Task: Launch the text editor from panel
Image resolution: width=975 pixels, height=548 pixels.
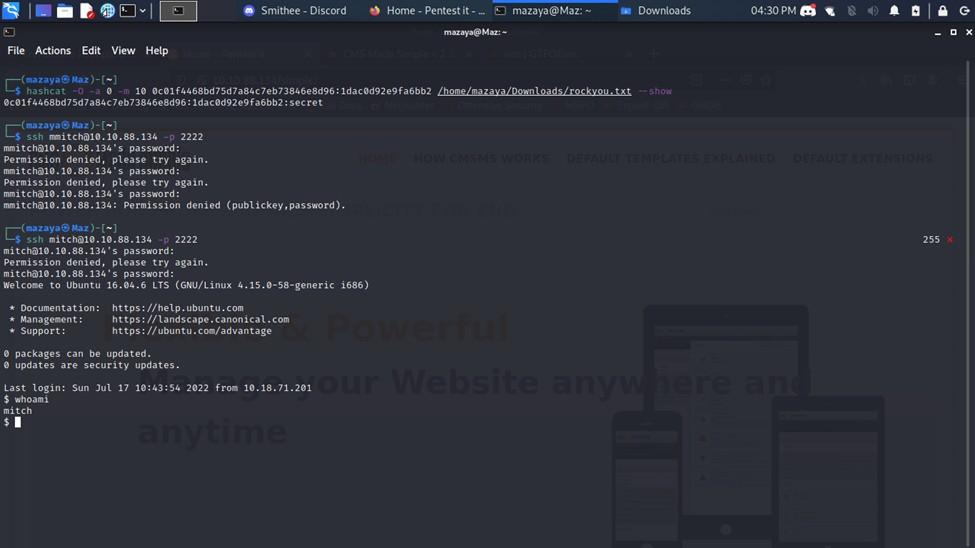Action: [x=86, y=11]
